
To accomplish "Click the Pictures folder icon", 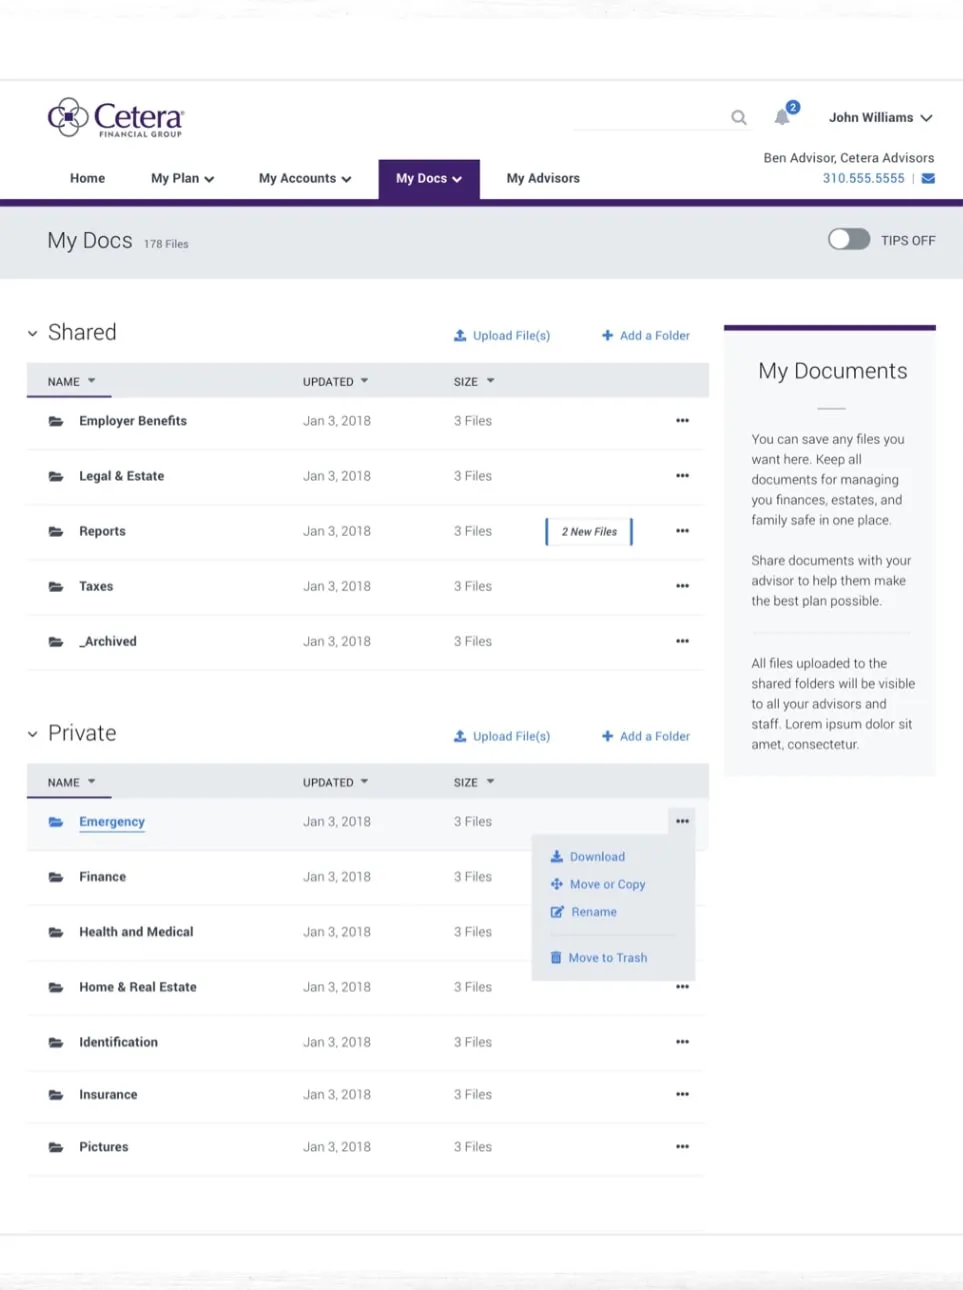I will click(56, 1147).
